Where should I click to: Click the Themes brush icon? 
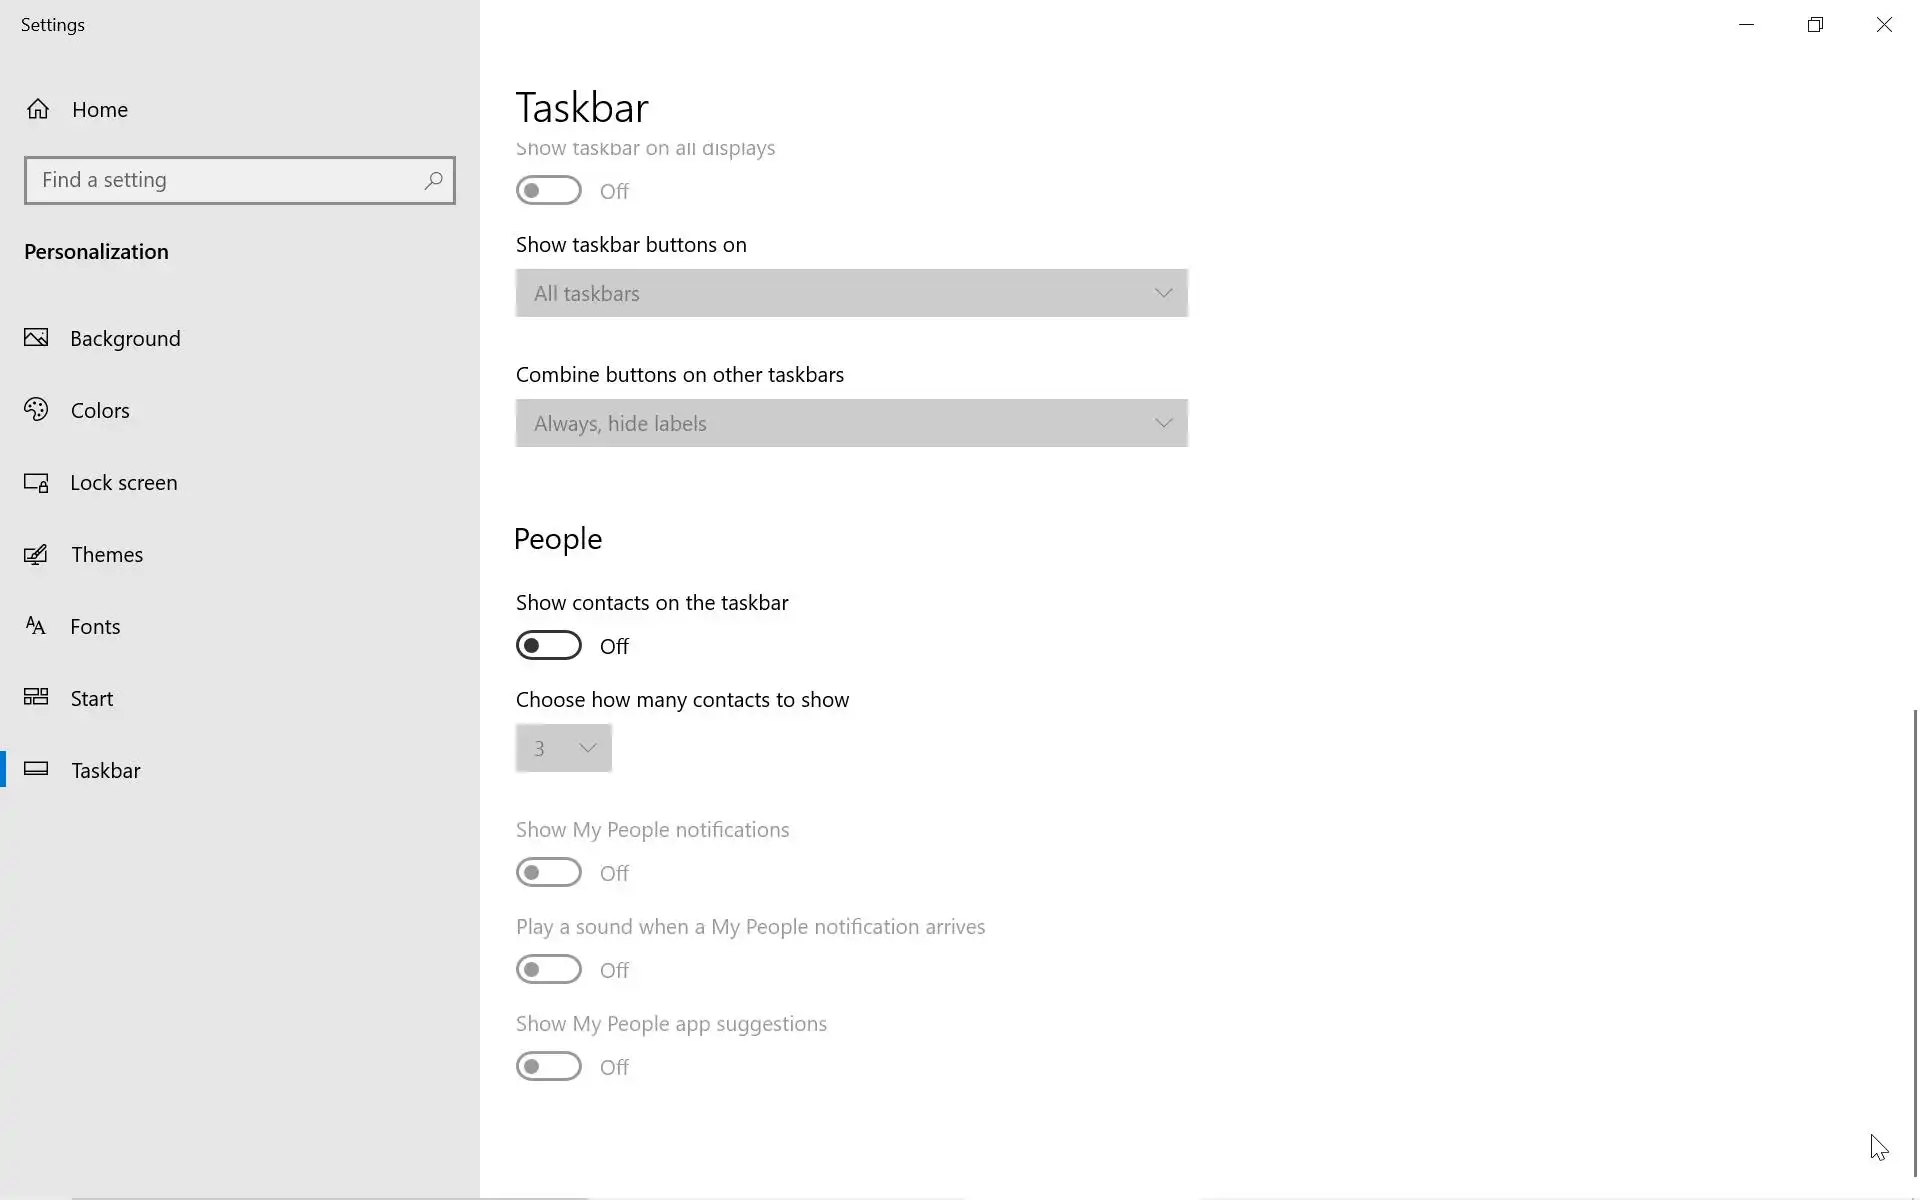36,555
